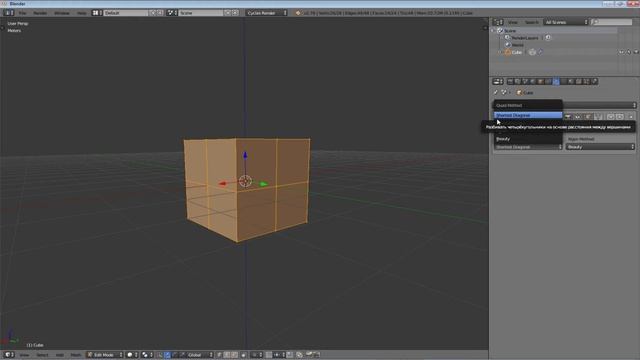Screen dimensions: 640x360
Task: Open the viewport shading dropdown
Action: (133, 355)
